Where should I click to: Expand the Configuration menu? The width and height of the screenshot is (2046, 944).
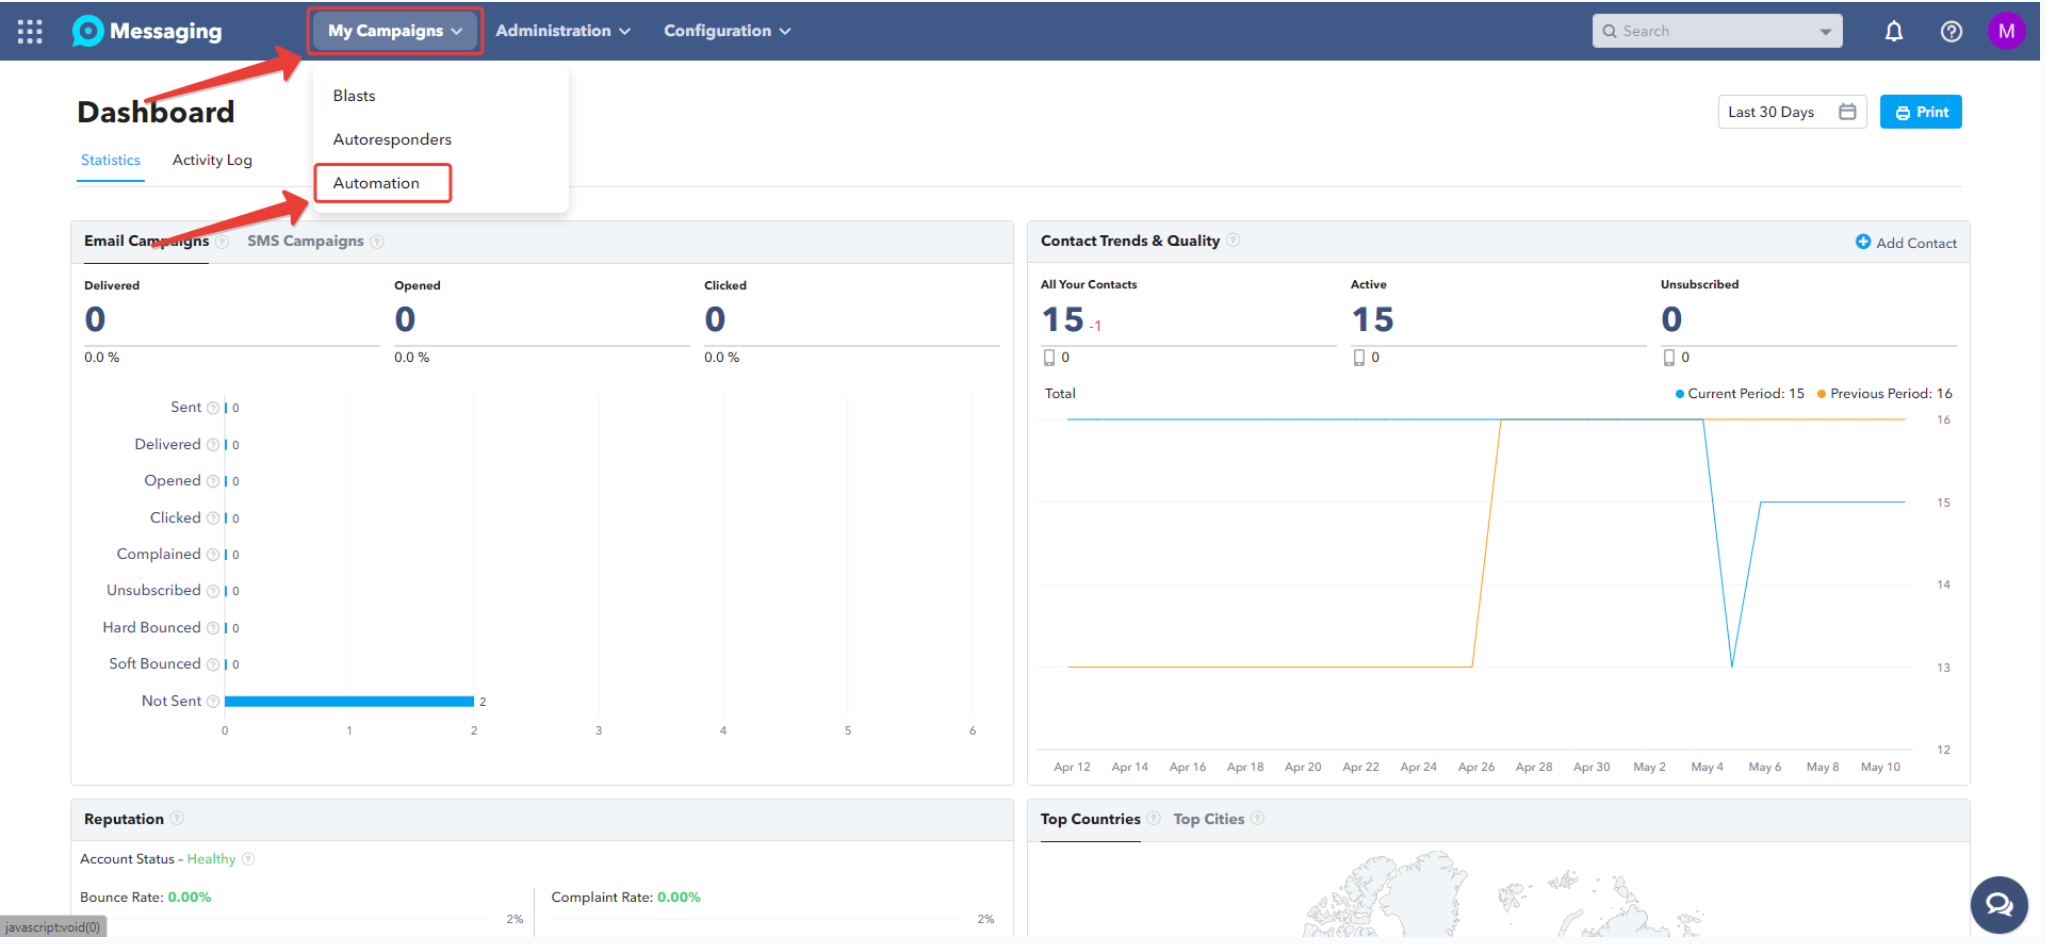click(x=727, y=31)
